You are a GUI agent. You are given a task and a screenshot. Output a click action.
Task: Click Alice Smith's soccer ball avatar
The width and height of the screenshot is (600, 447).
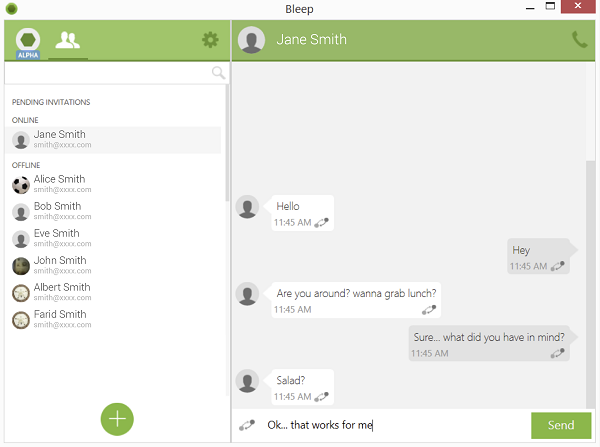point(21,185)
